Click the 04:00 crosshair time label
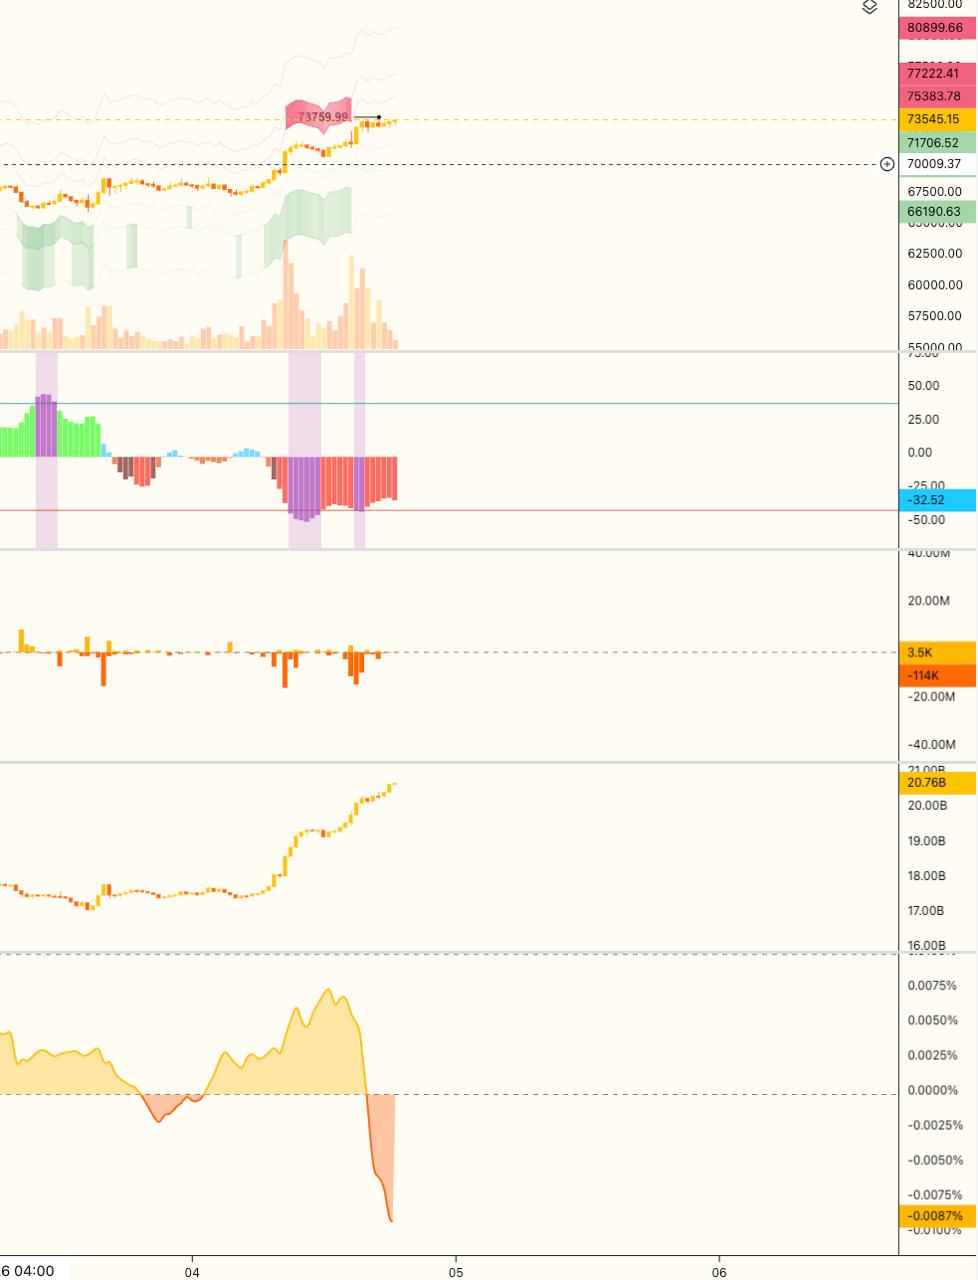The image size is (978, 1280). click(x=28, y=1271)
